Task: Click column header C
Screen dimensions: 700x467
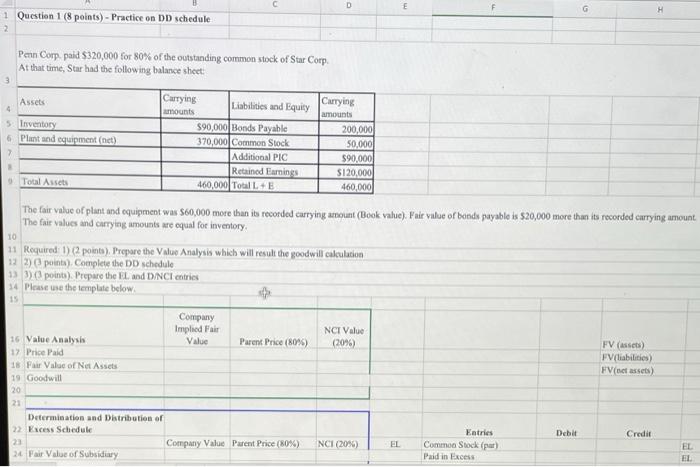Action: click(x=275, y=4)
